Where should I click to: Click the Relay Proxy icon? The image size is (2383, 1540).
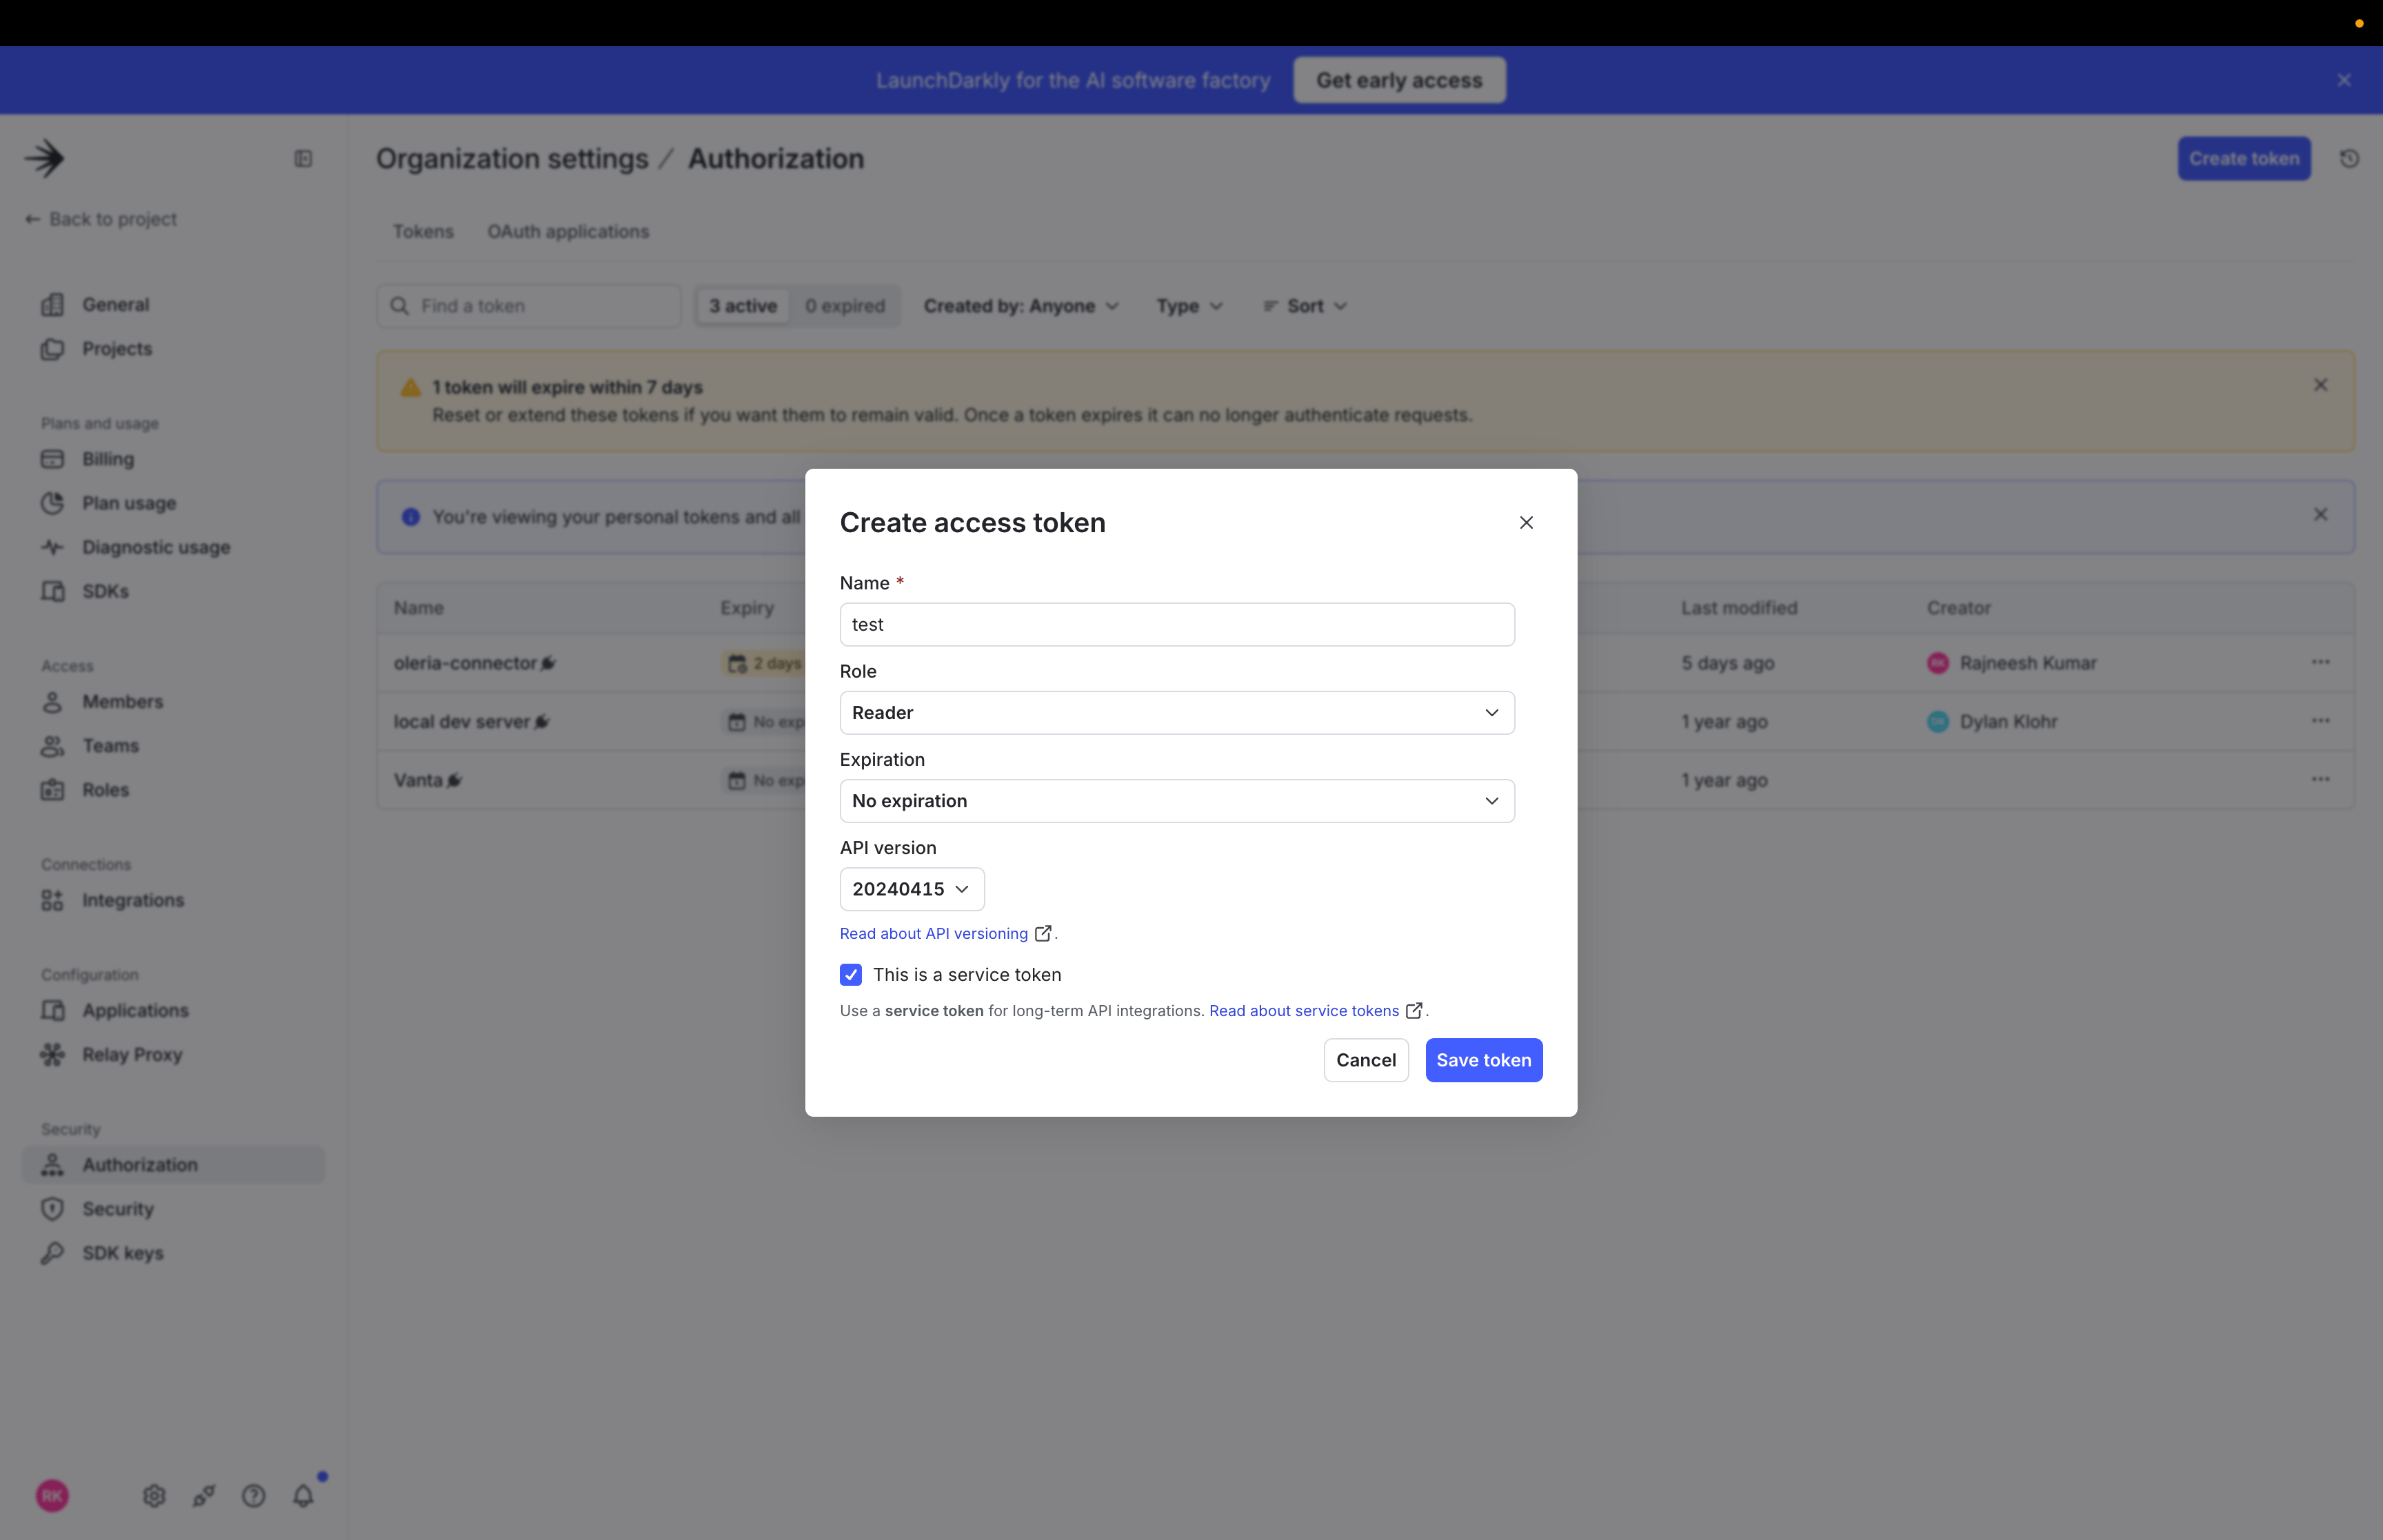[52, 1054]
